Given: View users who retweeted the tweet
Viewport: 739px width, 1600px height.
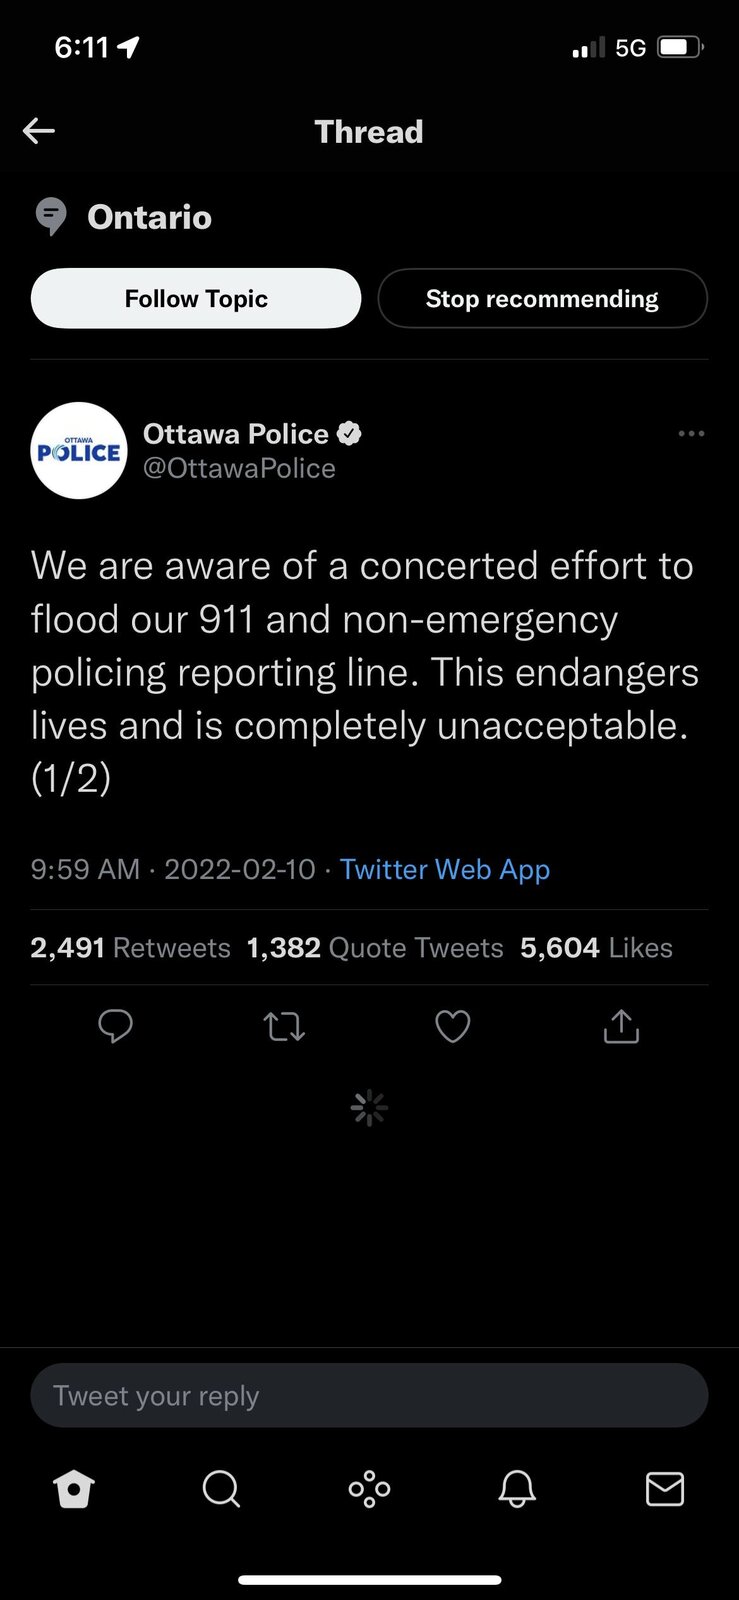Looking at the screenshot, I should 130,947.
